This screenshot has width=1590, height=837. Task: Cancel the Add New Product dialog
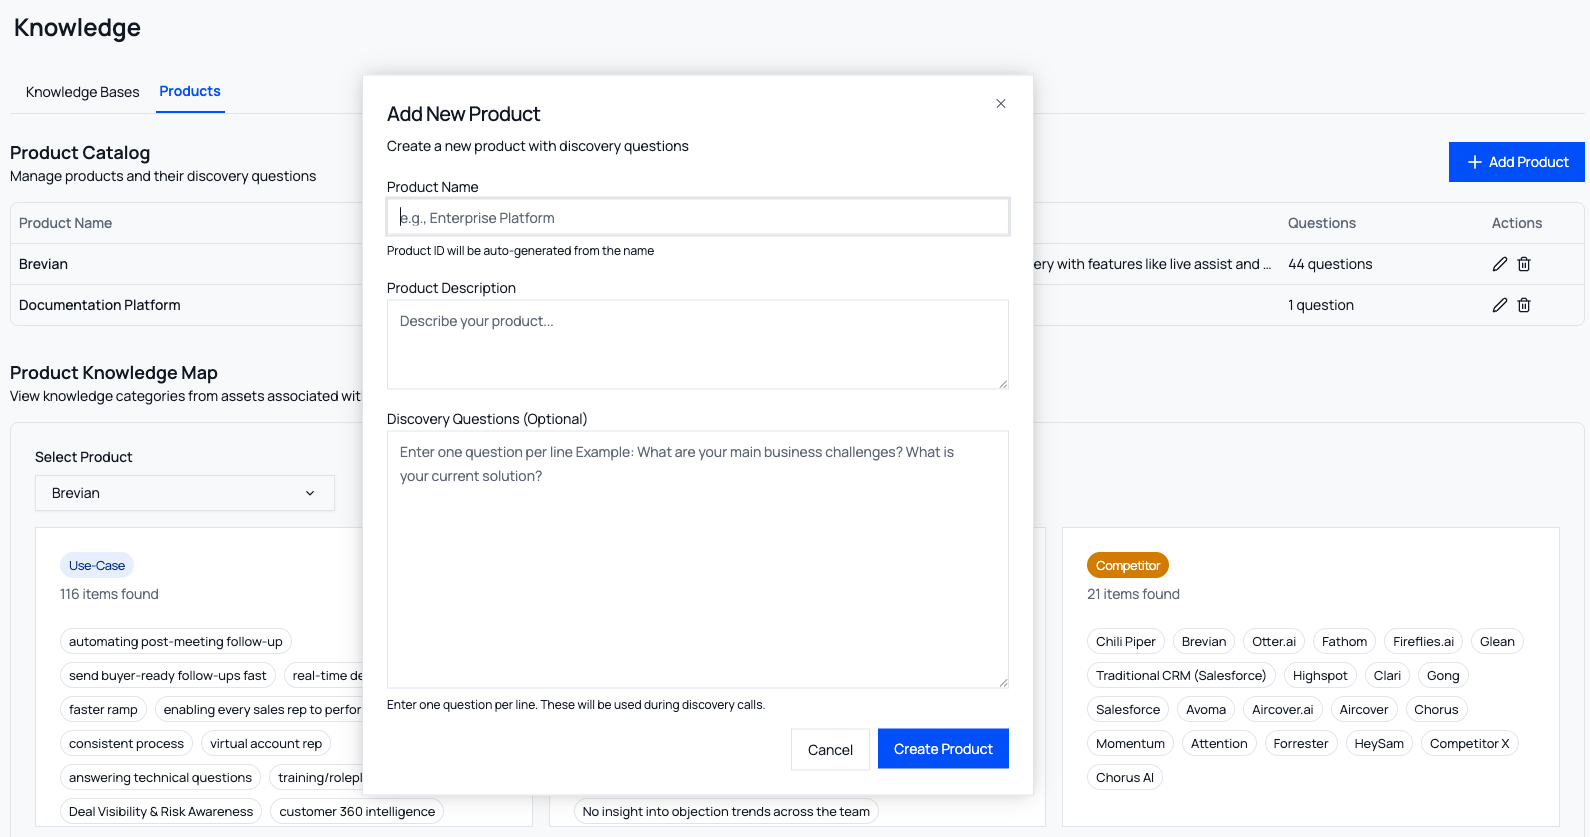(830, 749)
